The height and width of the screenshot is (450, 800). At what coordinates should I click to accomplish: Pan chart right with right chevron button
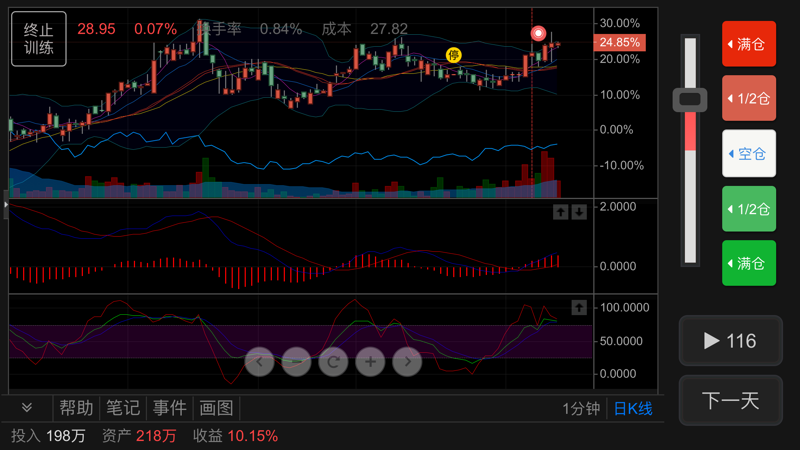coord(407,362)
